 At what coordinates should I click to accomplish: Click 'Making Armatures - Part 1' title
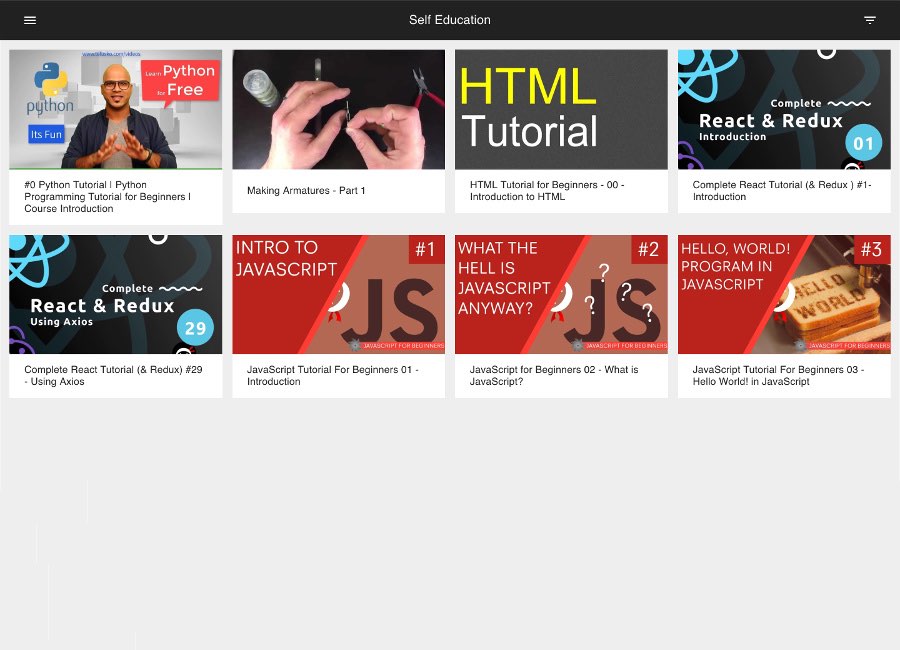tap(306, 191)
